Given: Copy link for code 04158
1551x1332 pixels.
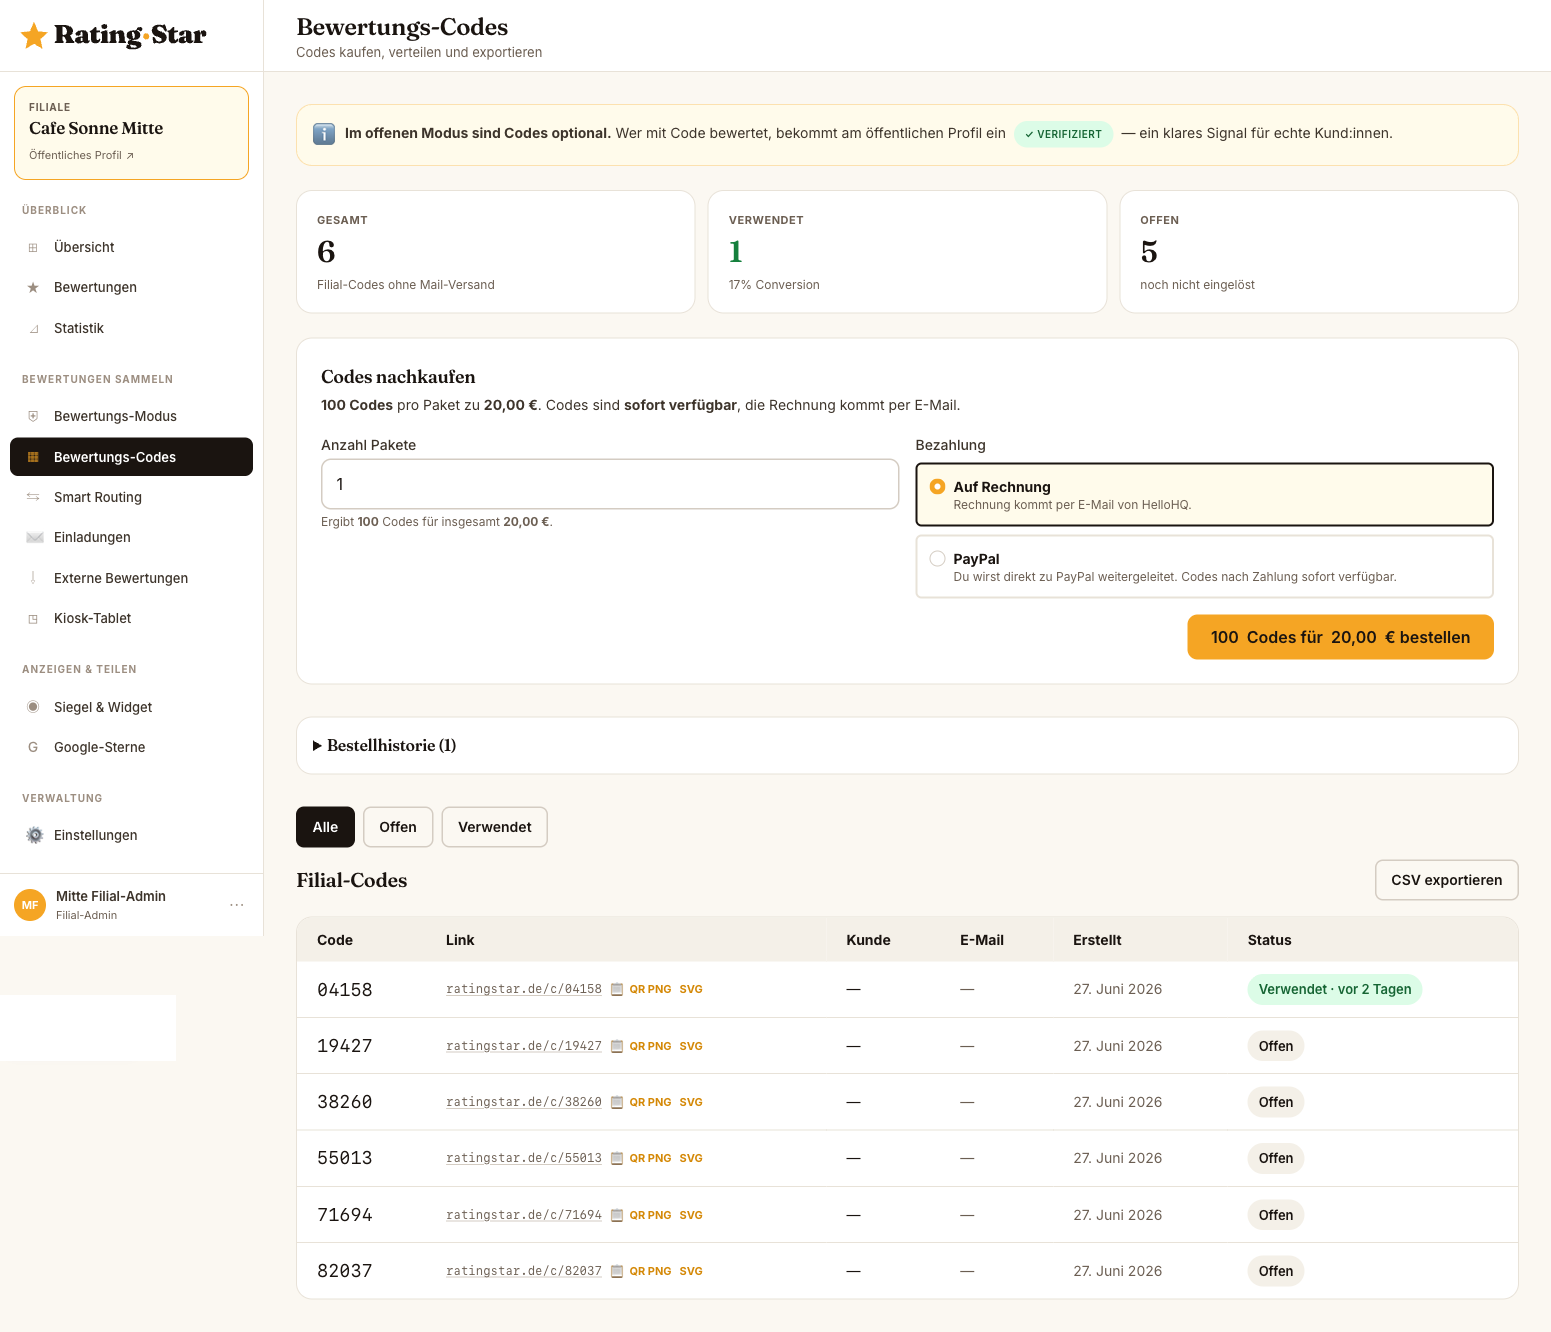Looking at the screenshot, I should [x=617, y=990].
